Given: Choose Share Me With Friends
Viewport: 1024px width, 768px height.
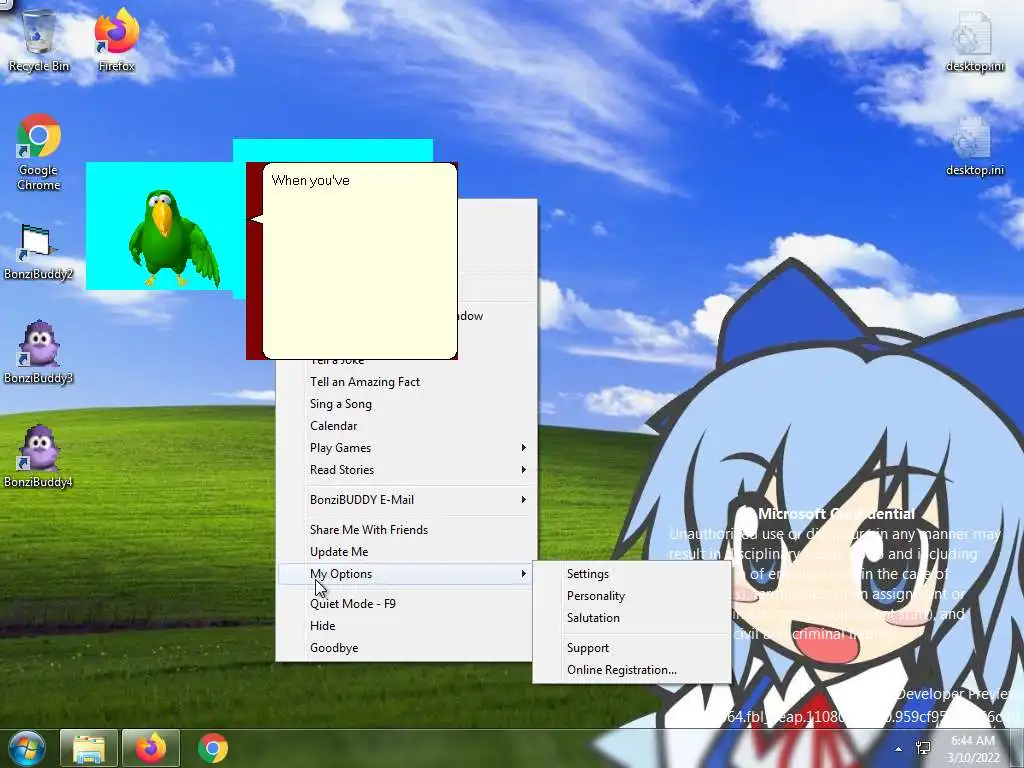Looking at the screenshot, I should [x=405, y=530].
